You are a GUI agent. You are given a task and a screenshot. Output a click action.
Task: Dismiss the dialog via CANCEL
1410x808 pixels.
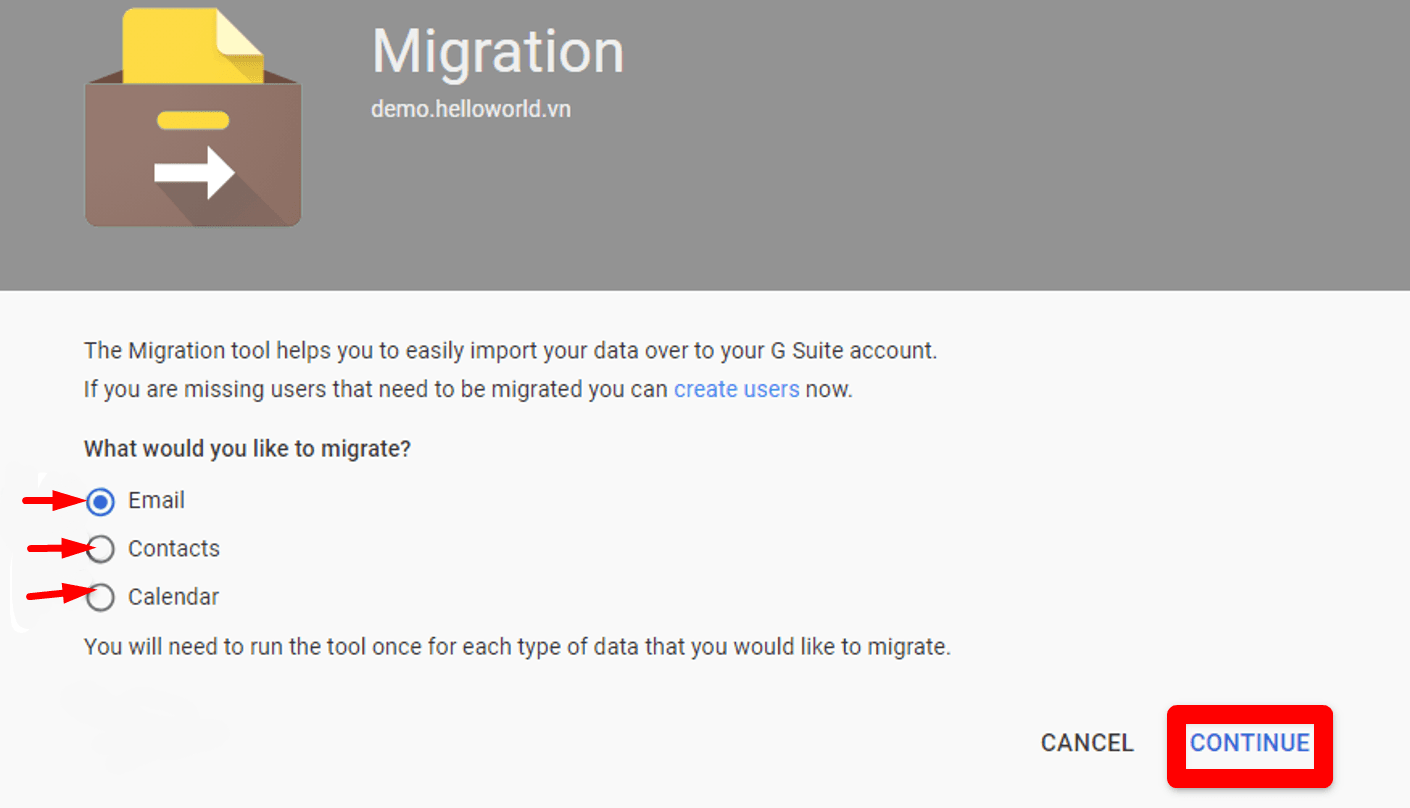1087,743
